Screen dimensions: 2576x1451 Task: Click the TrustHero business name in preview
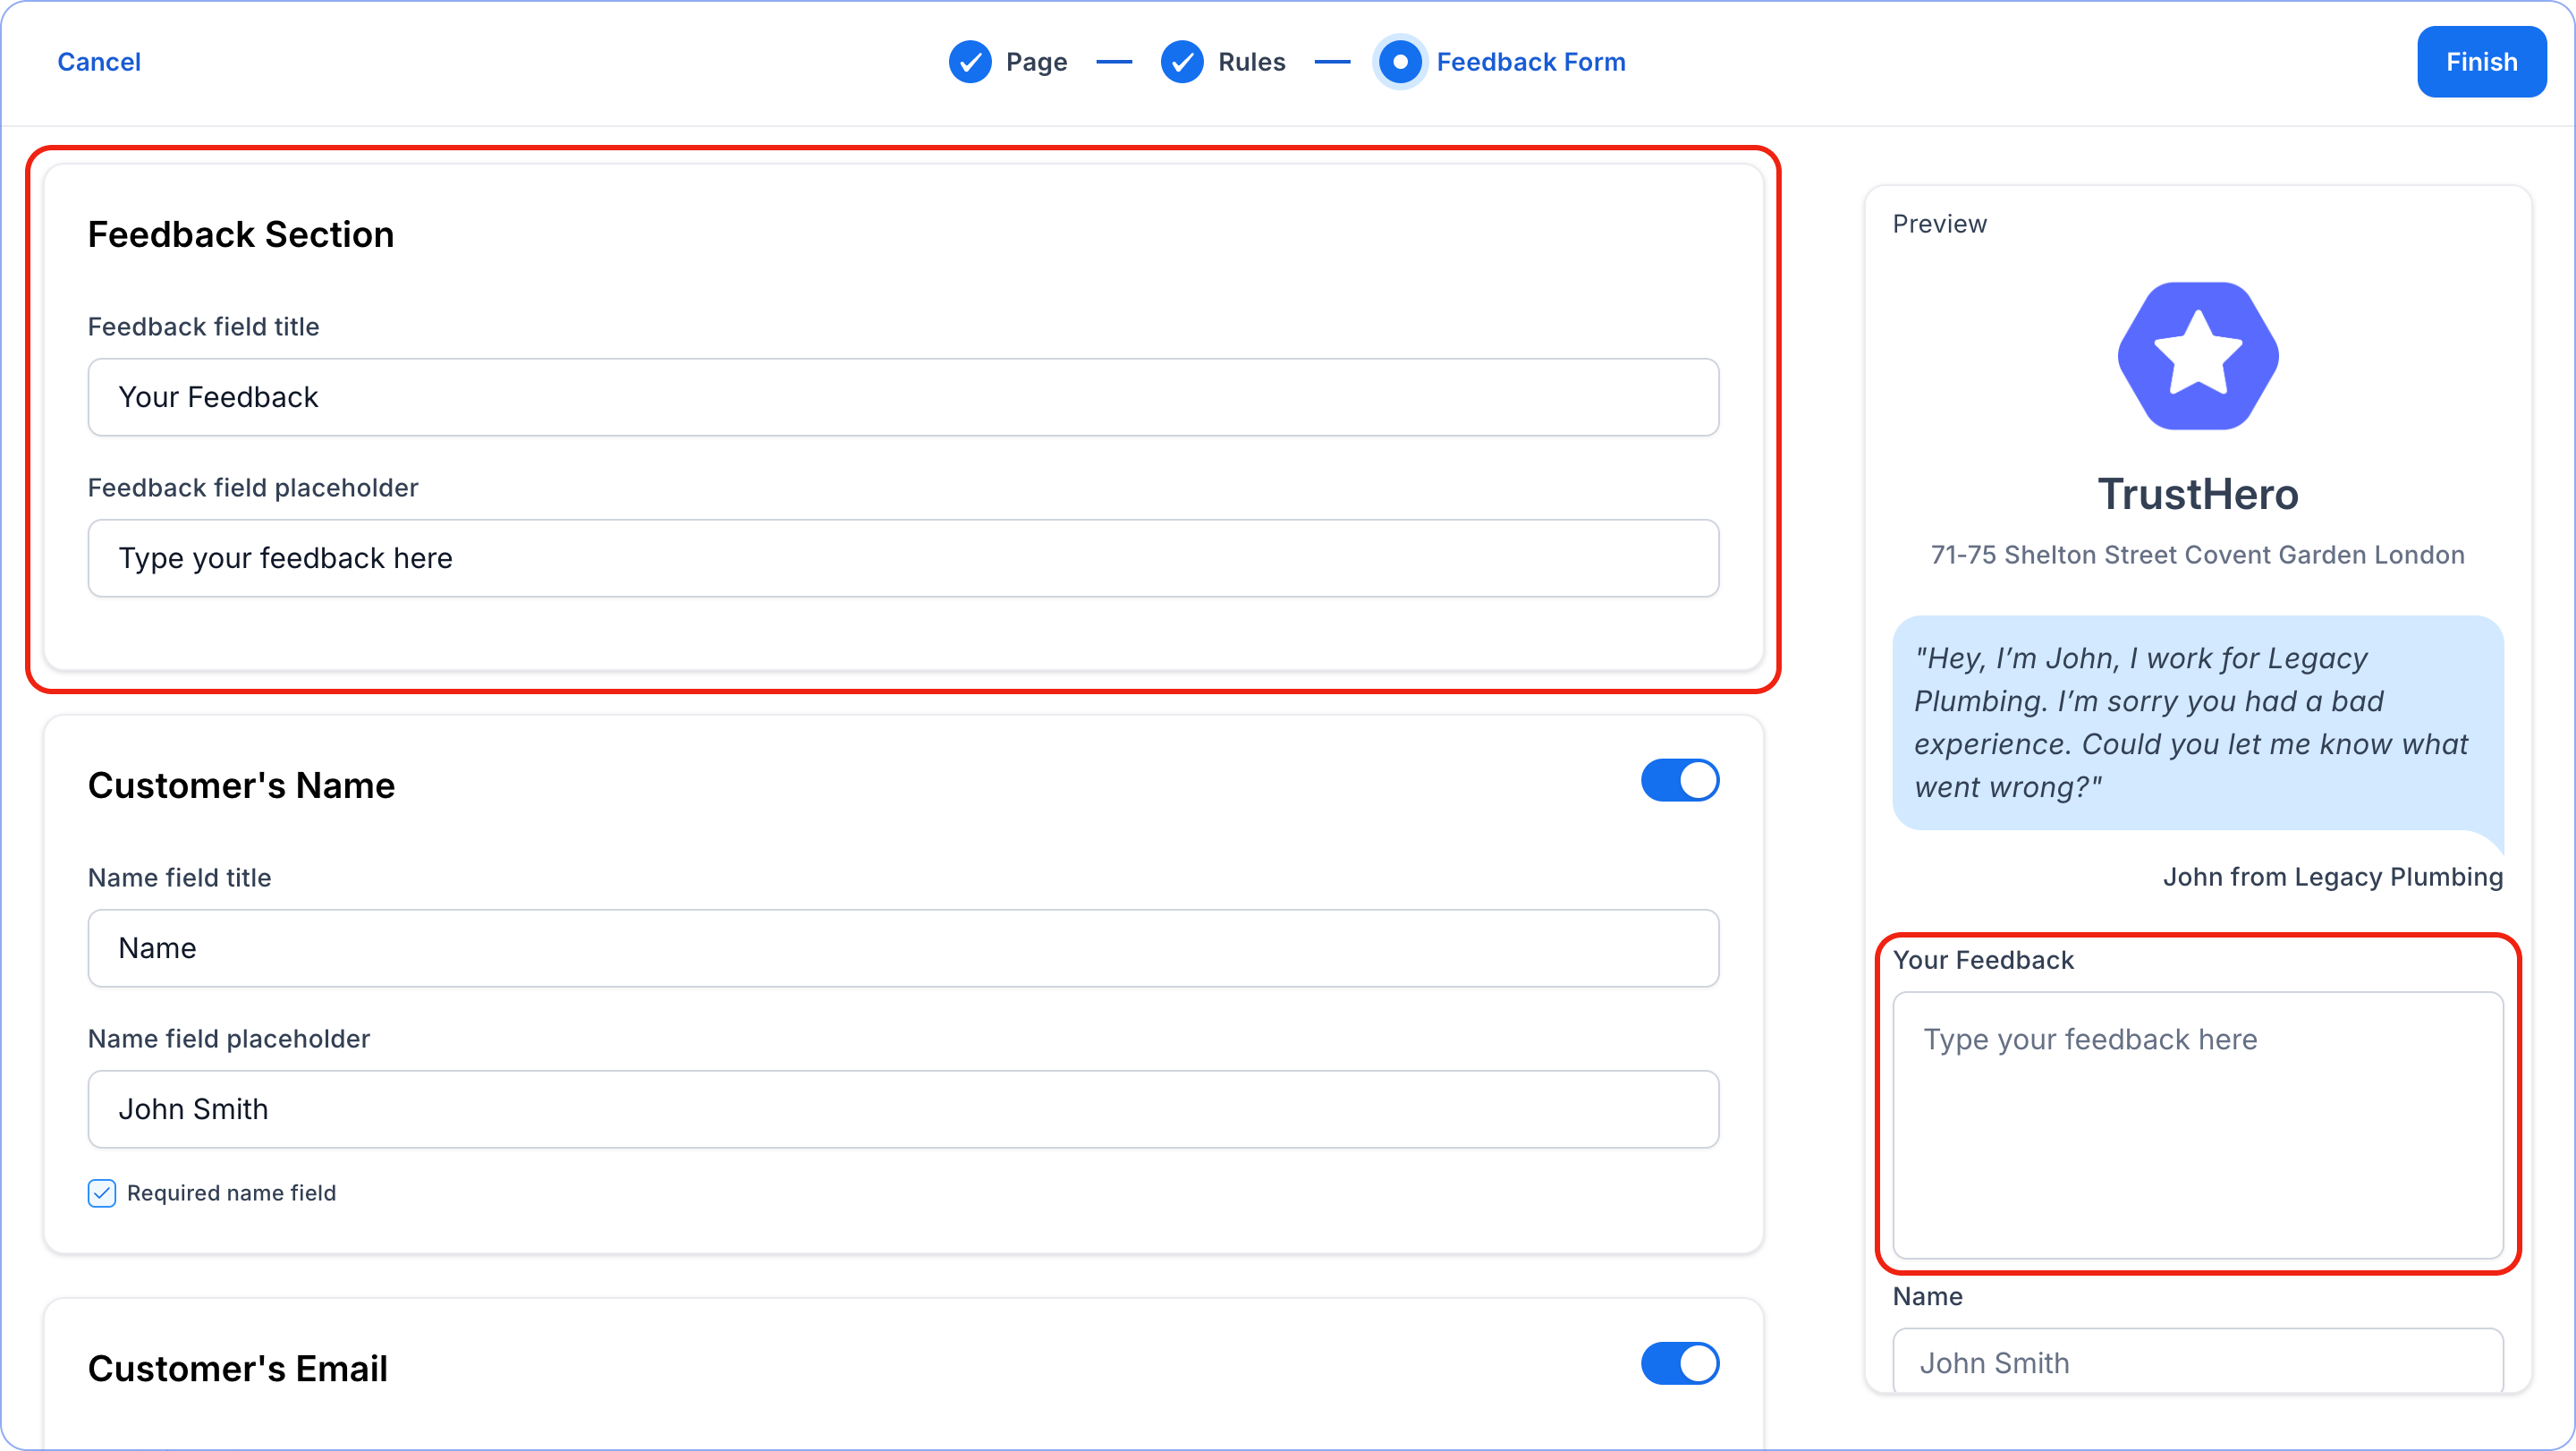coord(2197,494)
